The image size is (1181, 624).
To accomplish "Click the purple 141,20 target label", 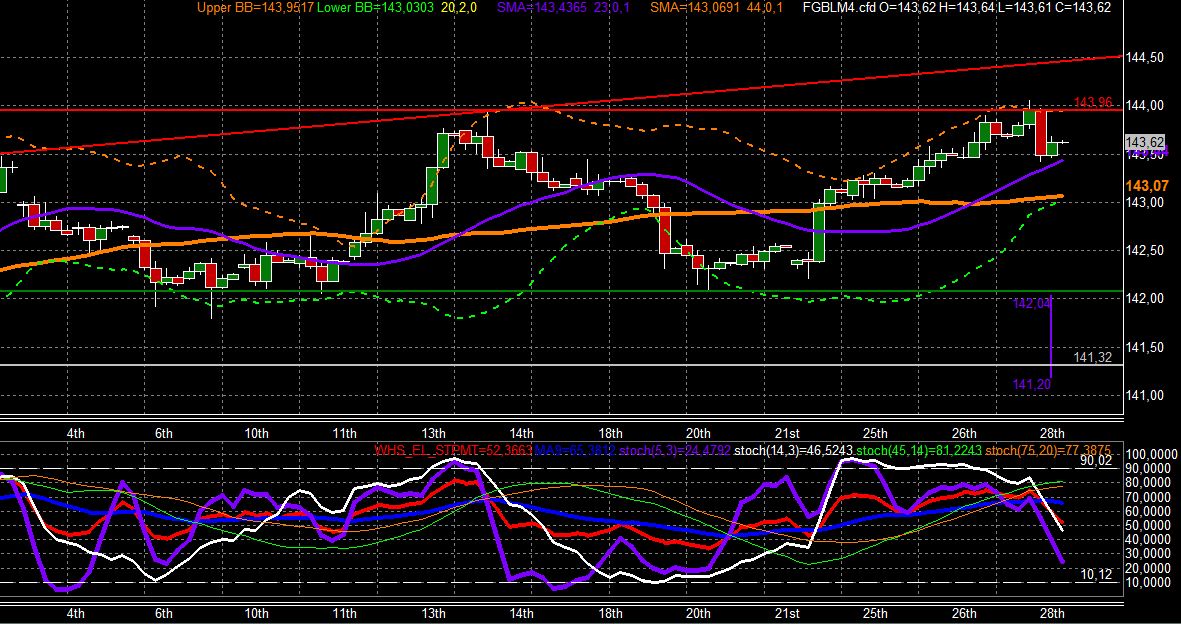I will pyautogui.click(x=1031, y=385).
